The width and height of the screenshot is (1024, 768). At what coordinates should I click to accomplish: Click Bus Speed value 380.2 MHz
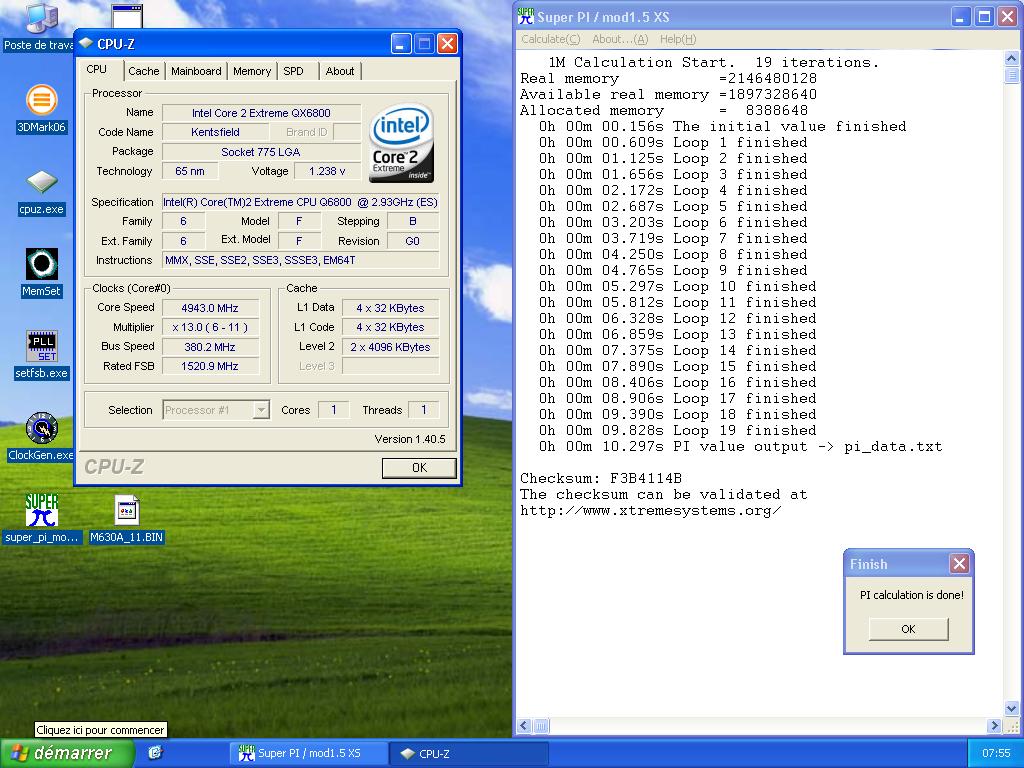(x=210, y=347)
